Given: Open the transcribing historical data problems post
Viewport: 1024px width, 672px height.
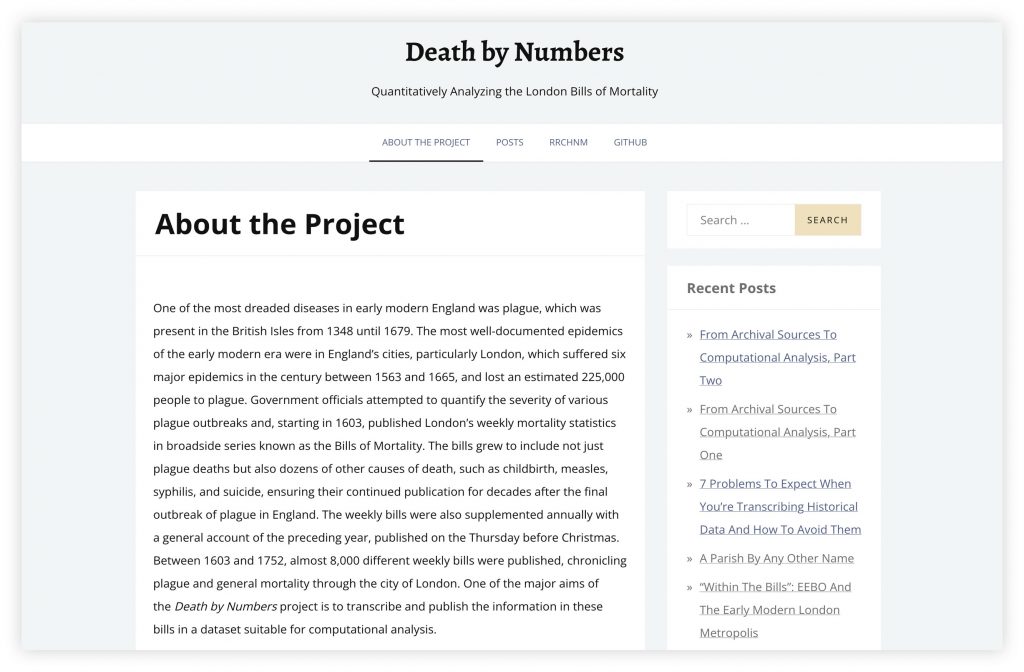Looking at the screenshot, I should (780, 506).
